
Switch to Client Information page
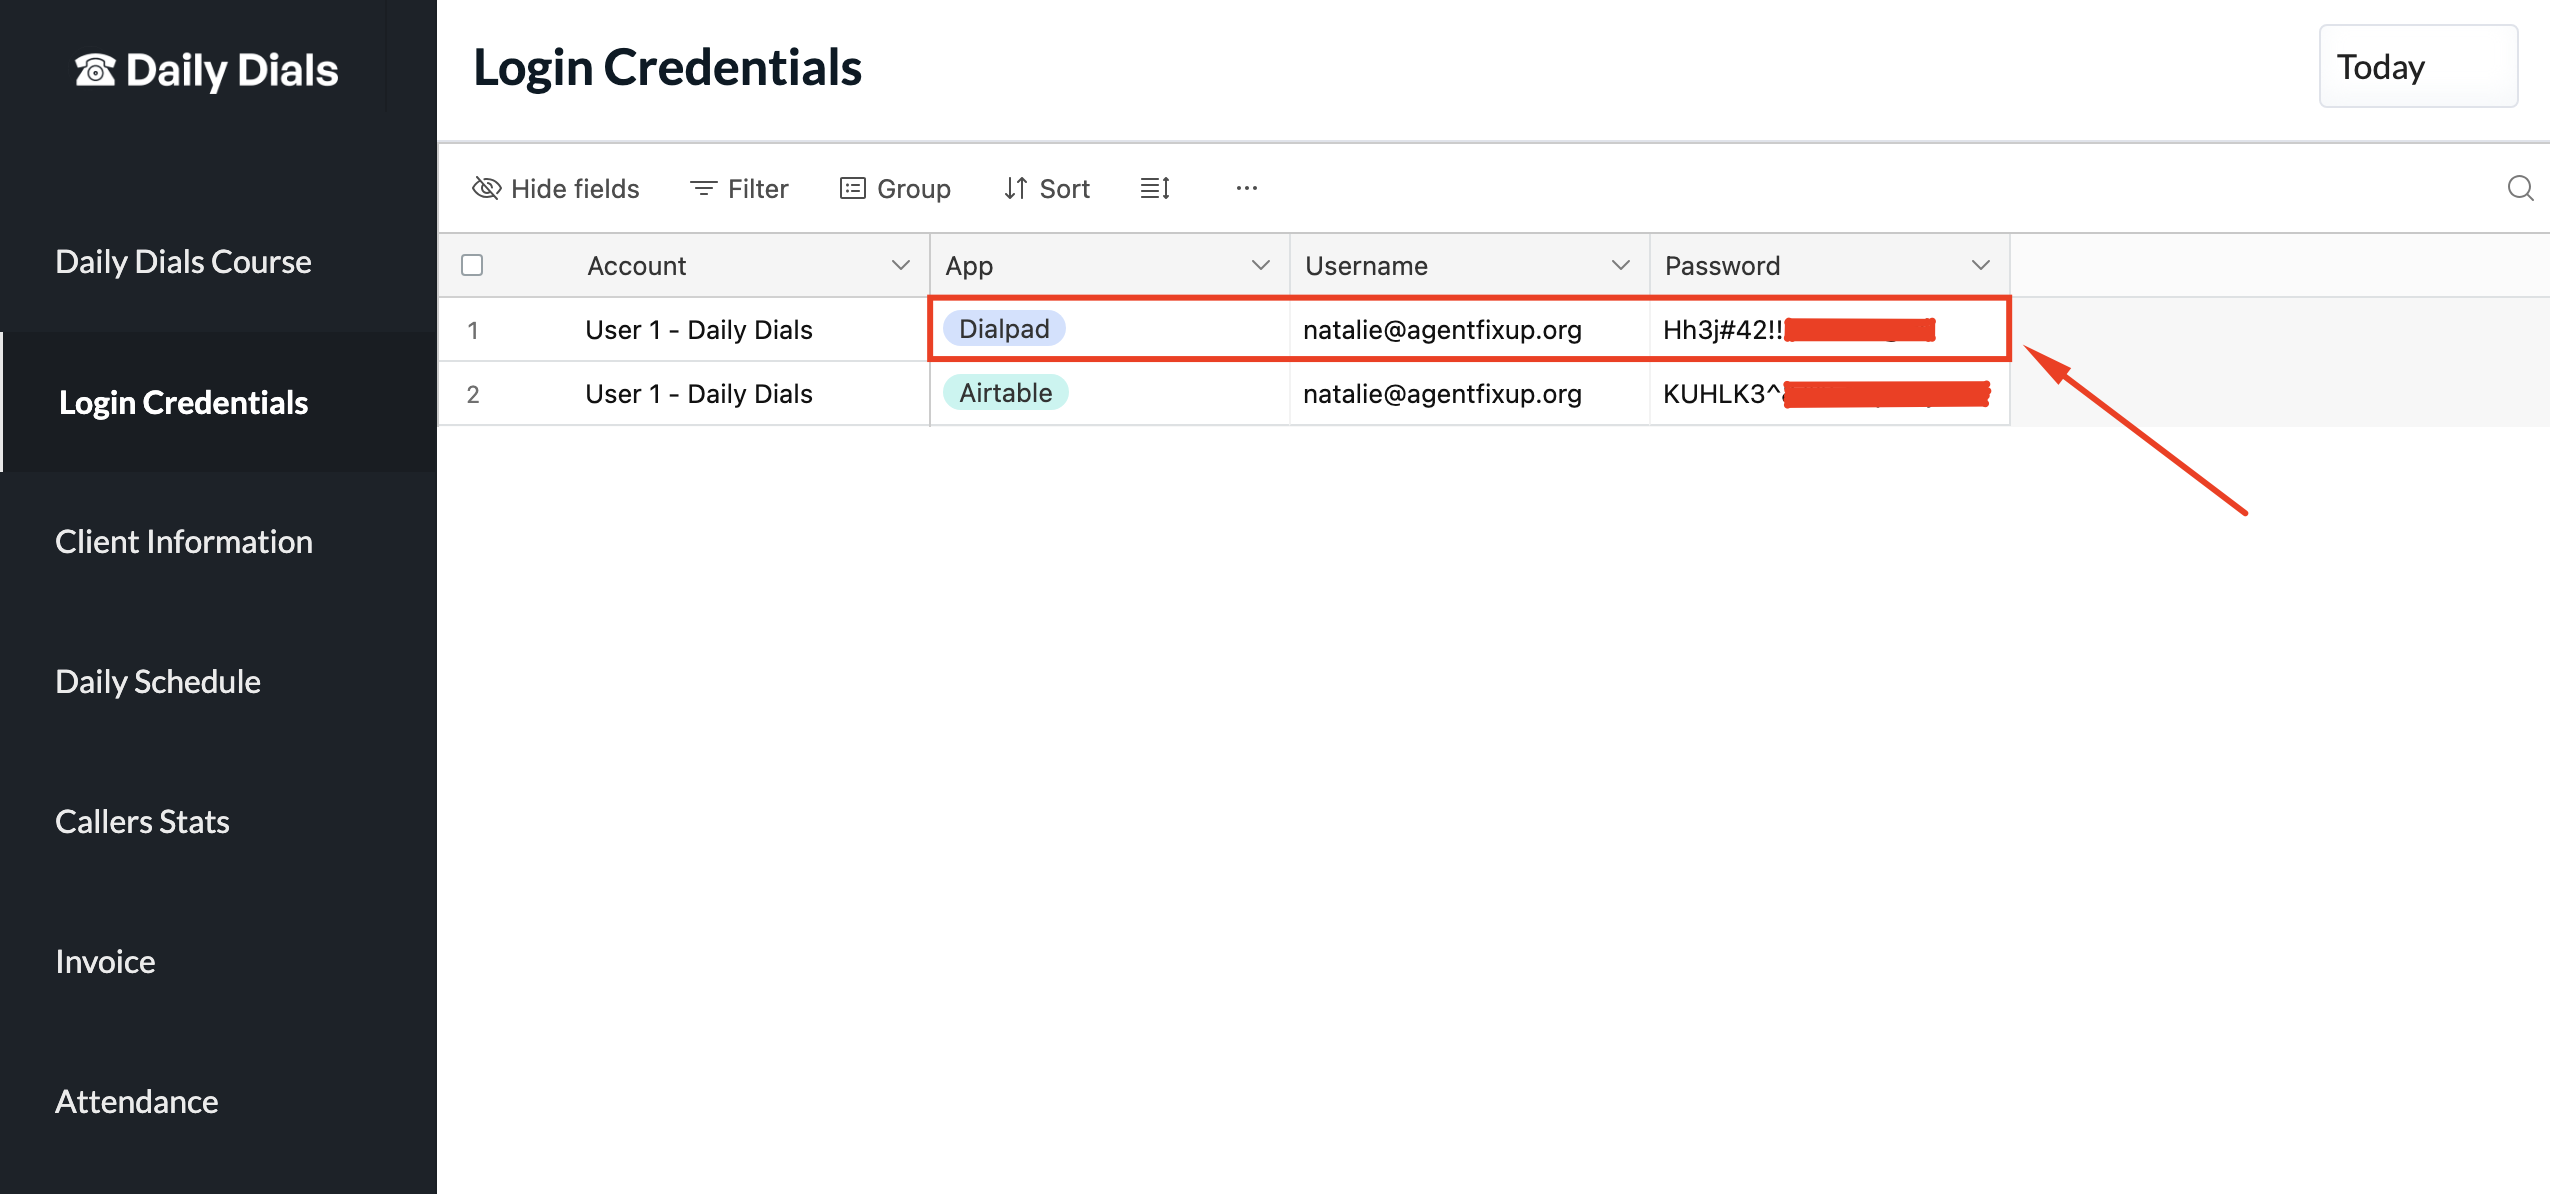(183, 541)
